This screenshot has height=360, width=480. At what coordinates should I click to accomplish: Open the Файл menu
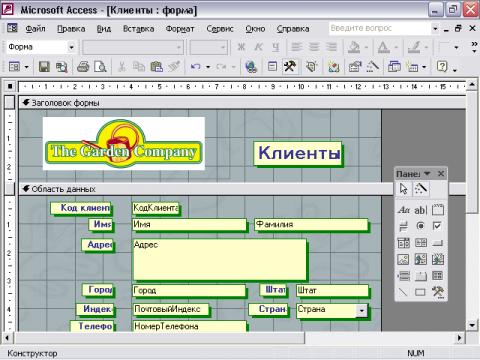coord(35,29)
